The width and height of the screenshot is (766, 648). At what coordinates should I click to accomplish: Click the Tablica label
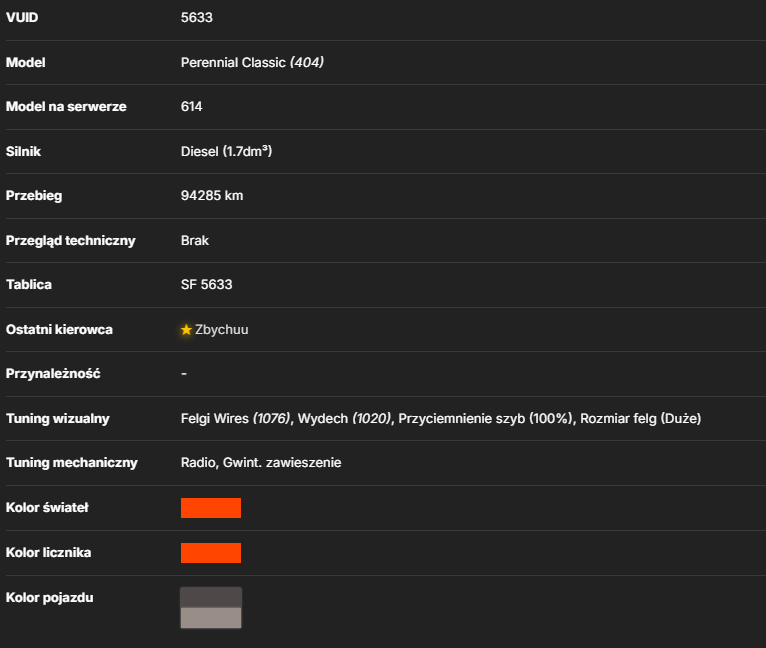point(28,284)
